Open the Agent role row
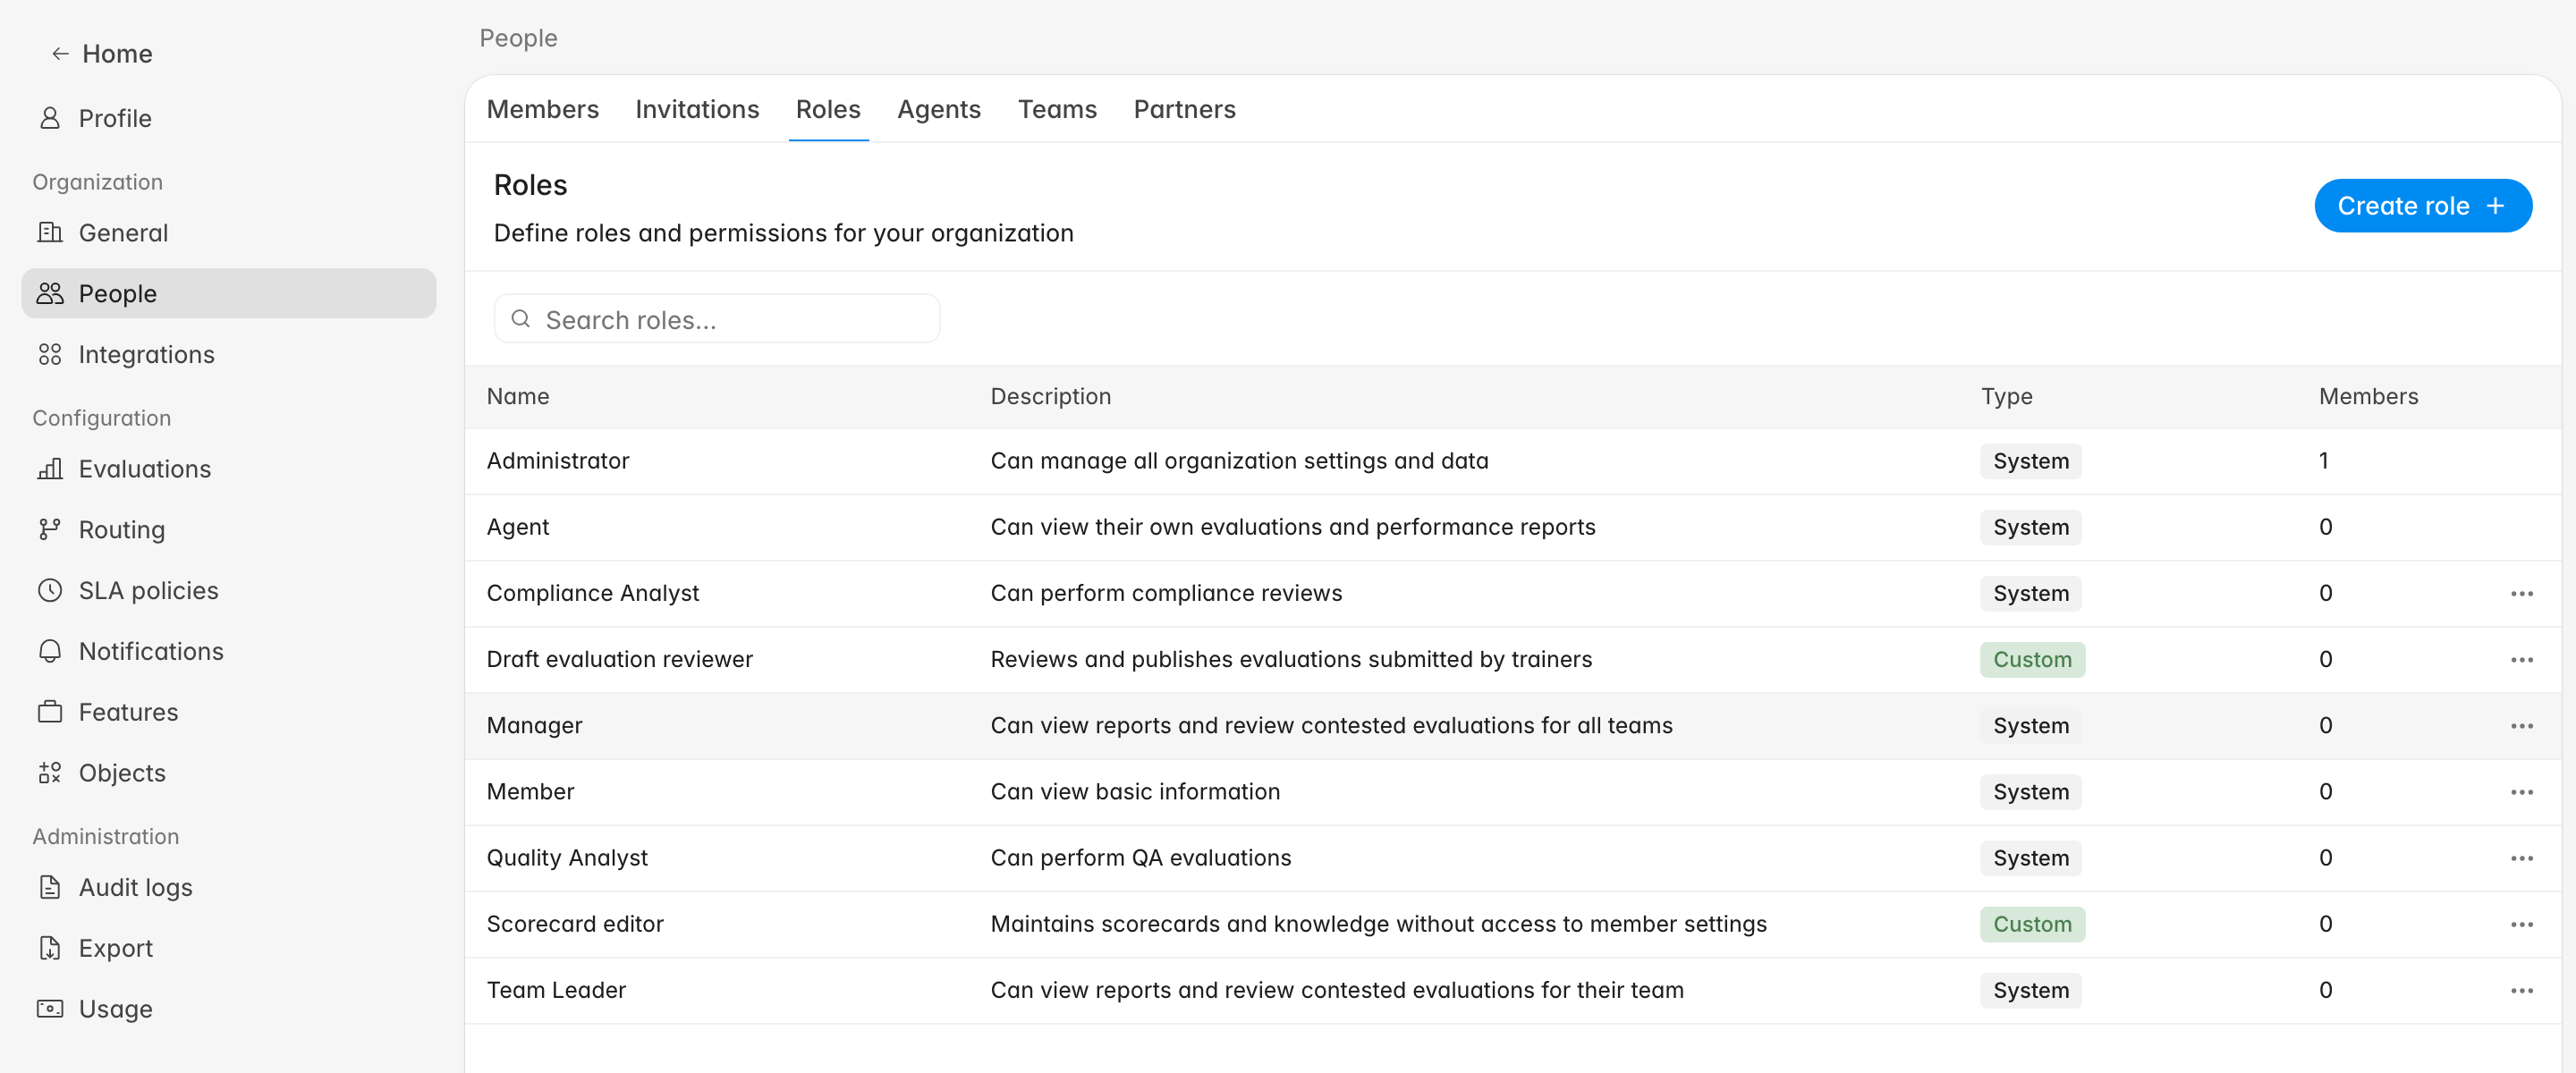 (x=1512, y=527)
